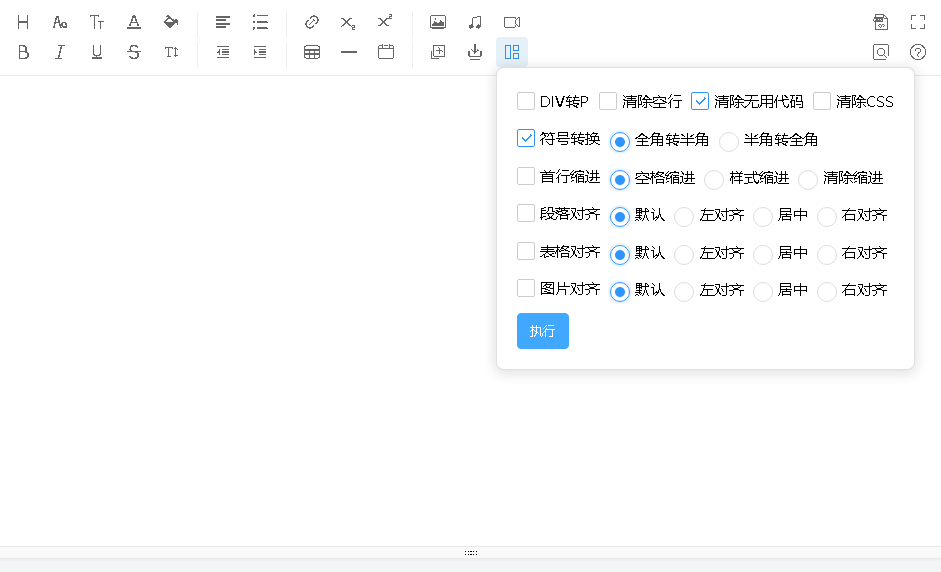This screenshot has width=941, height=572.
Task: Select 默认 for 段落对齐
Action: tap(619, 217)
